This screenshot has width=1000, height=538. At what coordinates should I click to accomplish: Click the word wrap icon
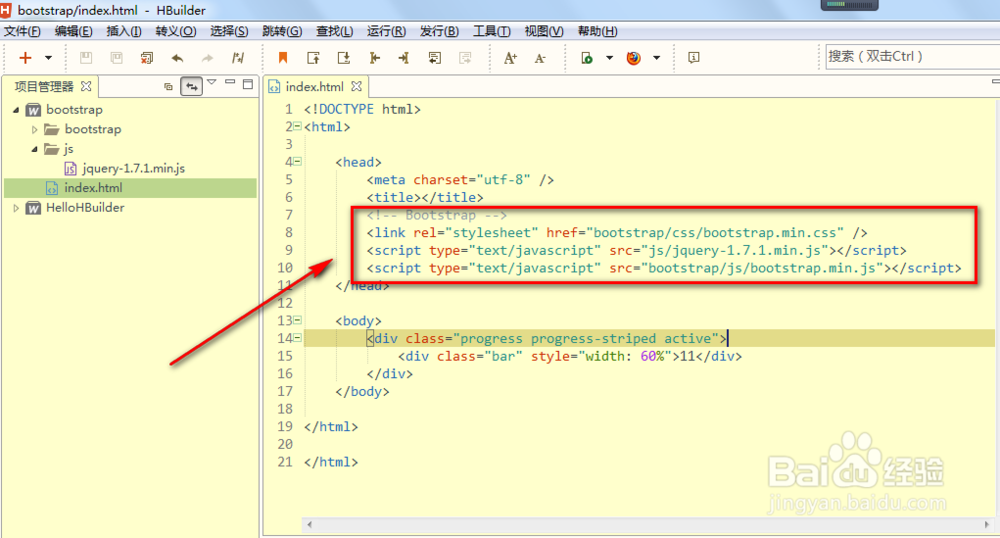click(434, 58)
